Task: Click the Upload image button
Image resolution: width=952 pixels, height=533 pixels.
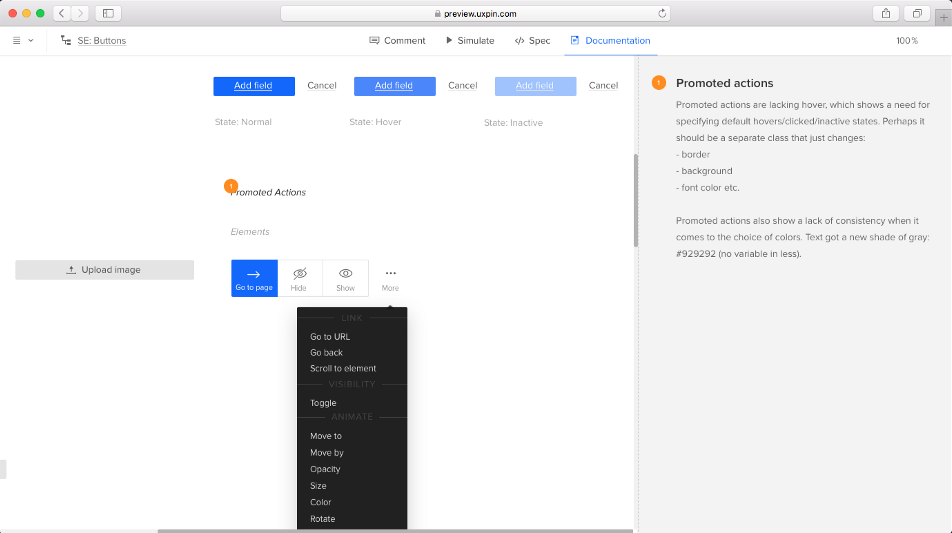Action: 104,270
